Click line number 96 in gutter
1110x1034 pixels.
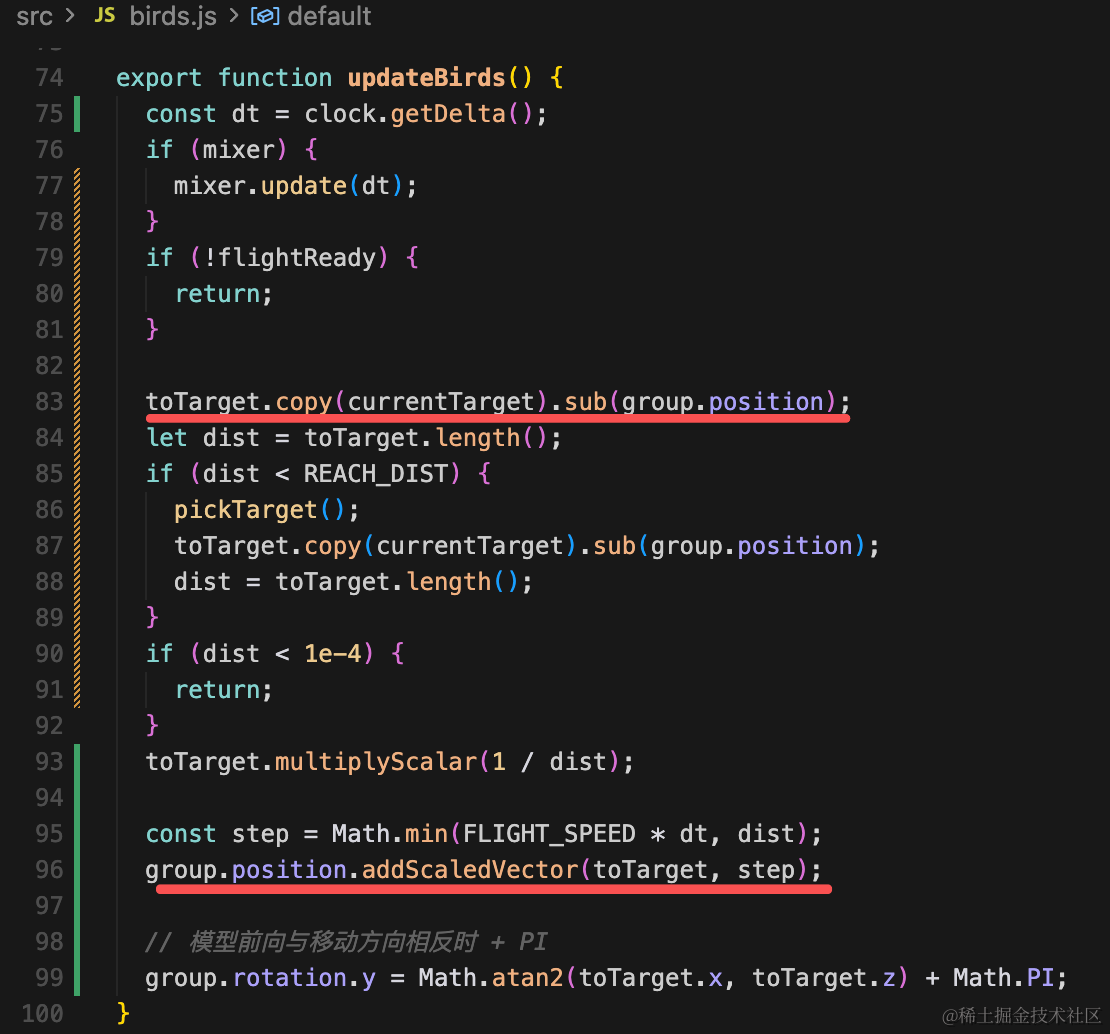point(50,870)
